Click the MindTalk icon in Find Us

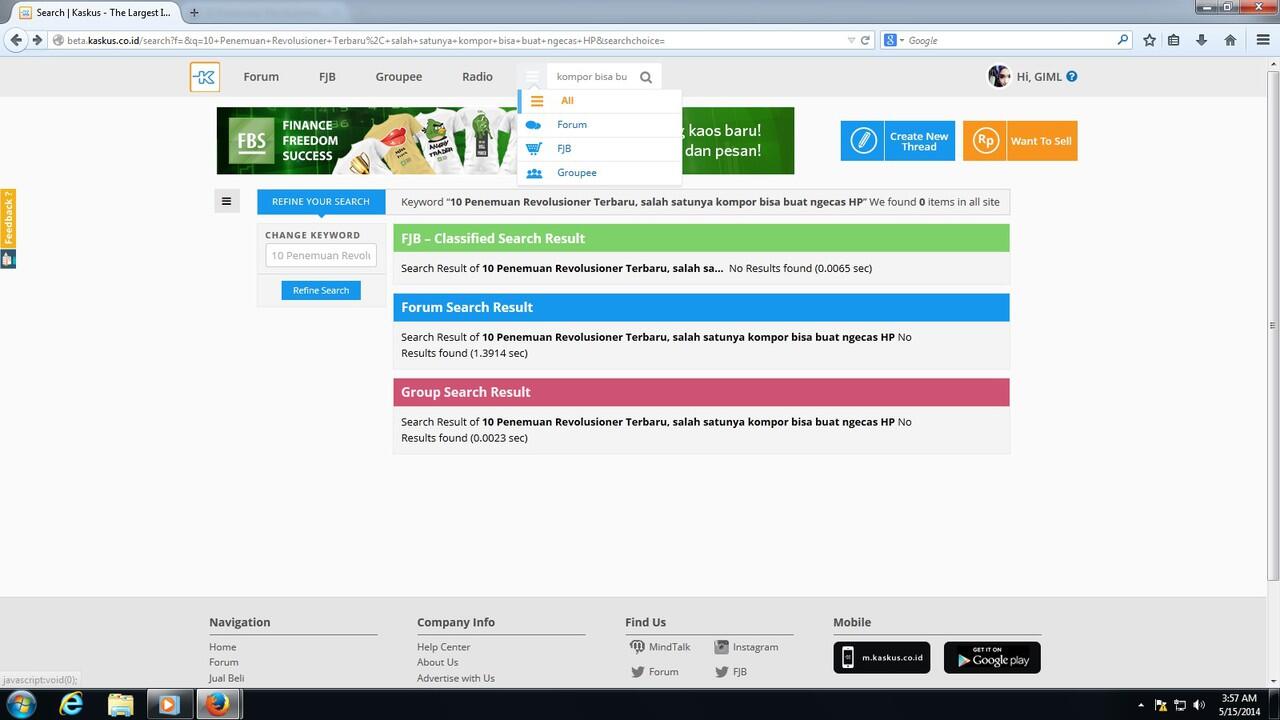pos(637,647)
